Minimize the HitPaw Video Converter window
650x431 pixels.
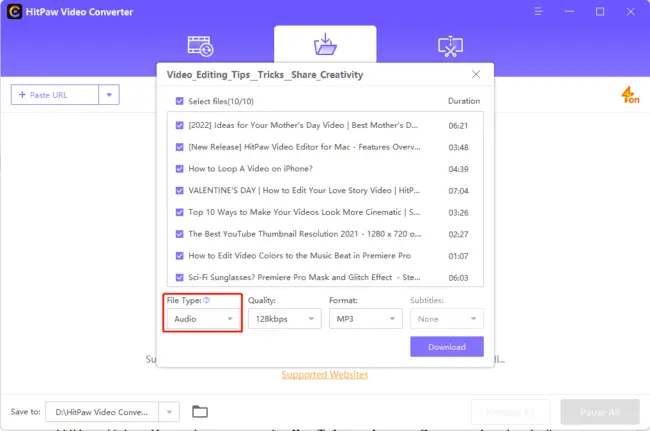pos(570,12)
